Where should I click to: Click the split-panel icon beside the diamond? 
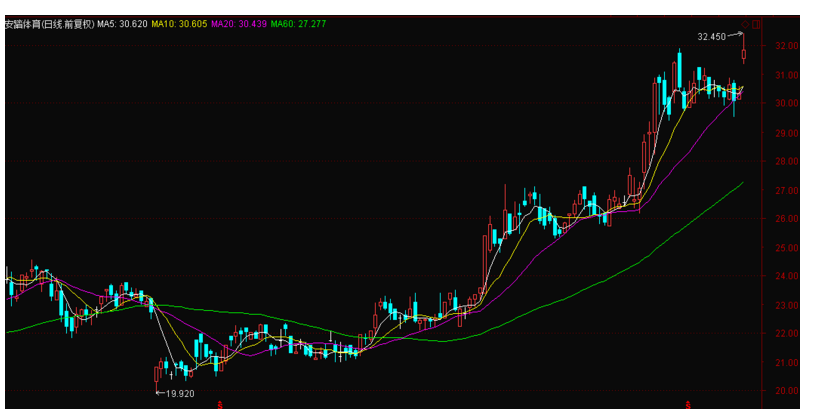click(x=756, y=24)
